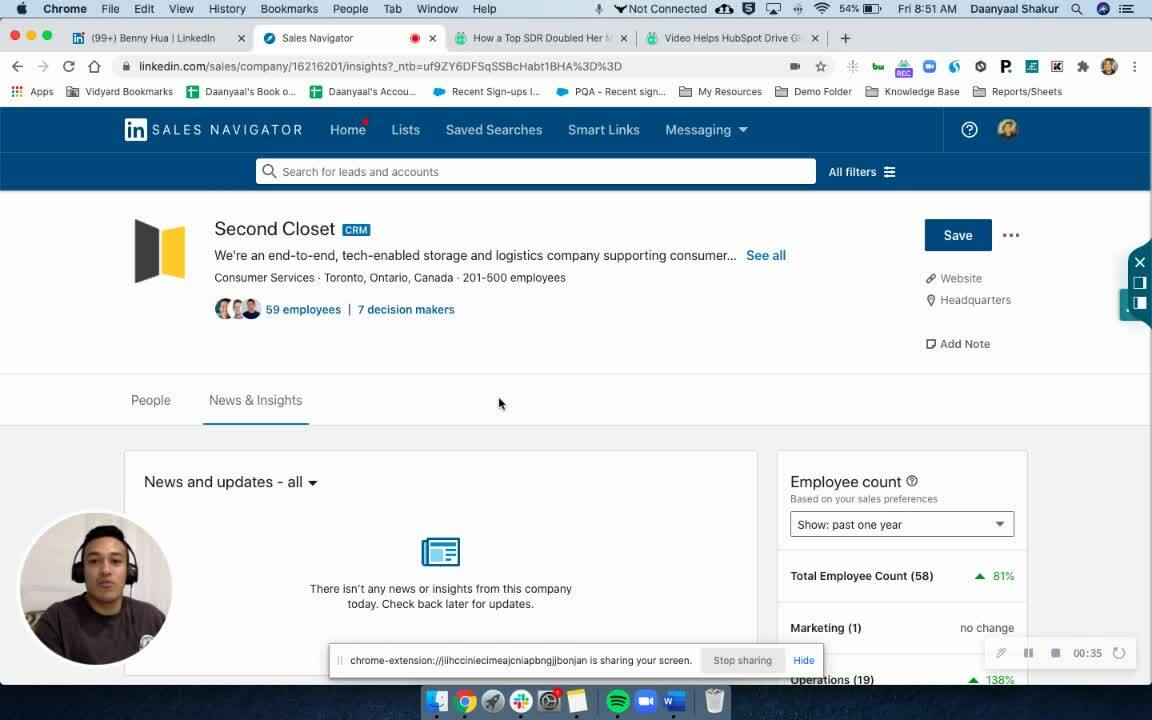Click Stop sharing in the screen share bar
This screenshot has width=1152, height=720.
(743, 660)
